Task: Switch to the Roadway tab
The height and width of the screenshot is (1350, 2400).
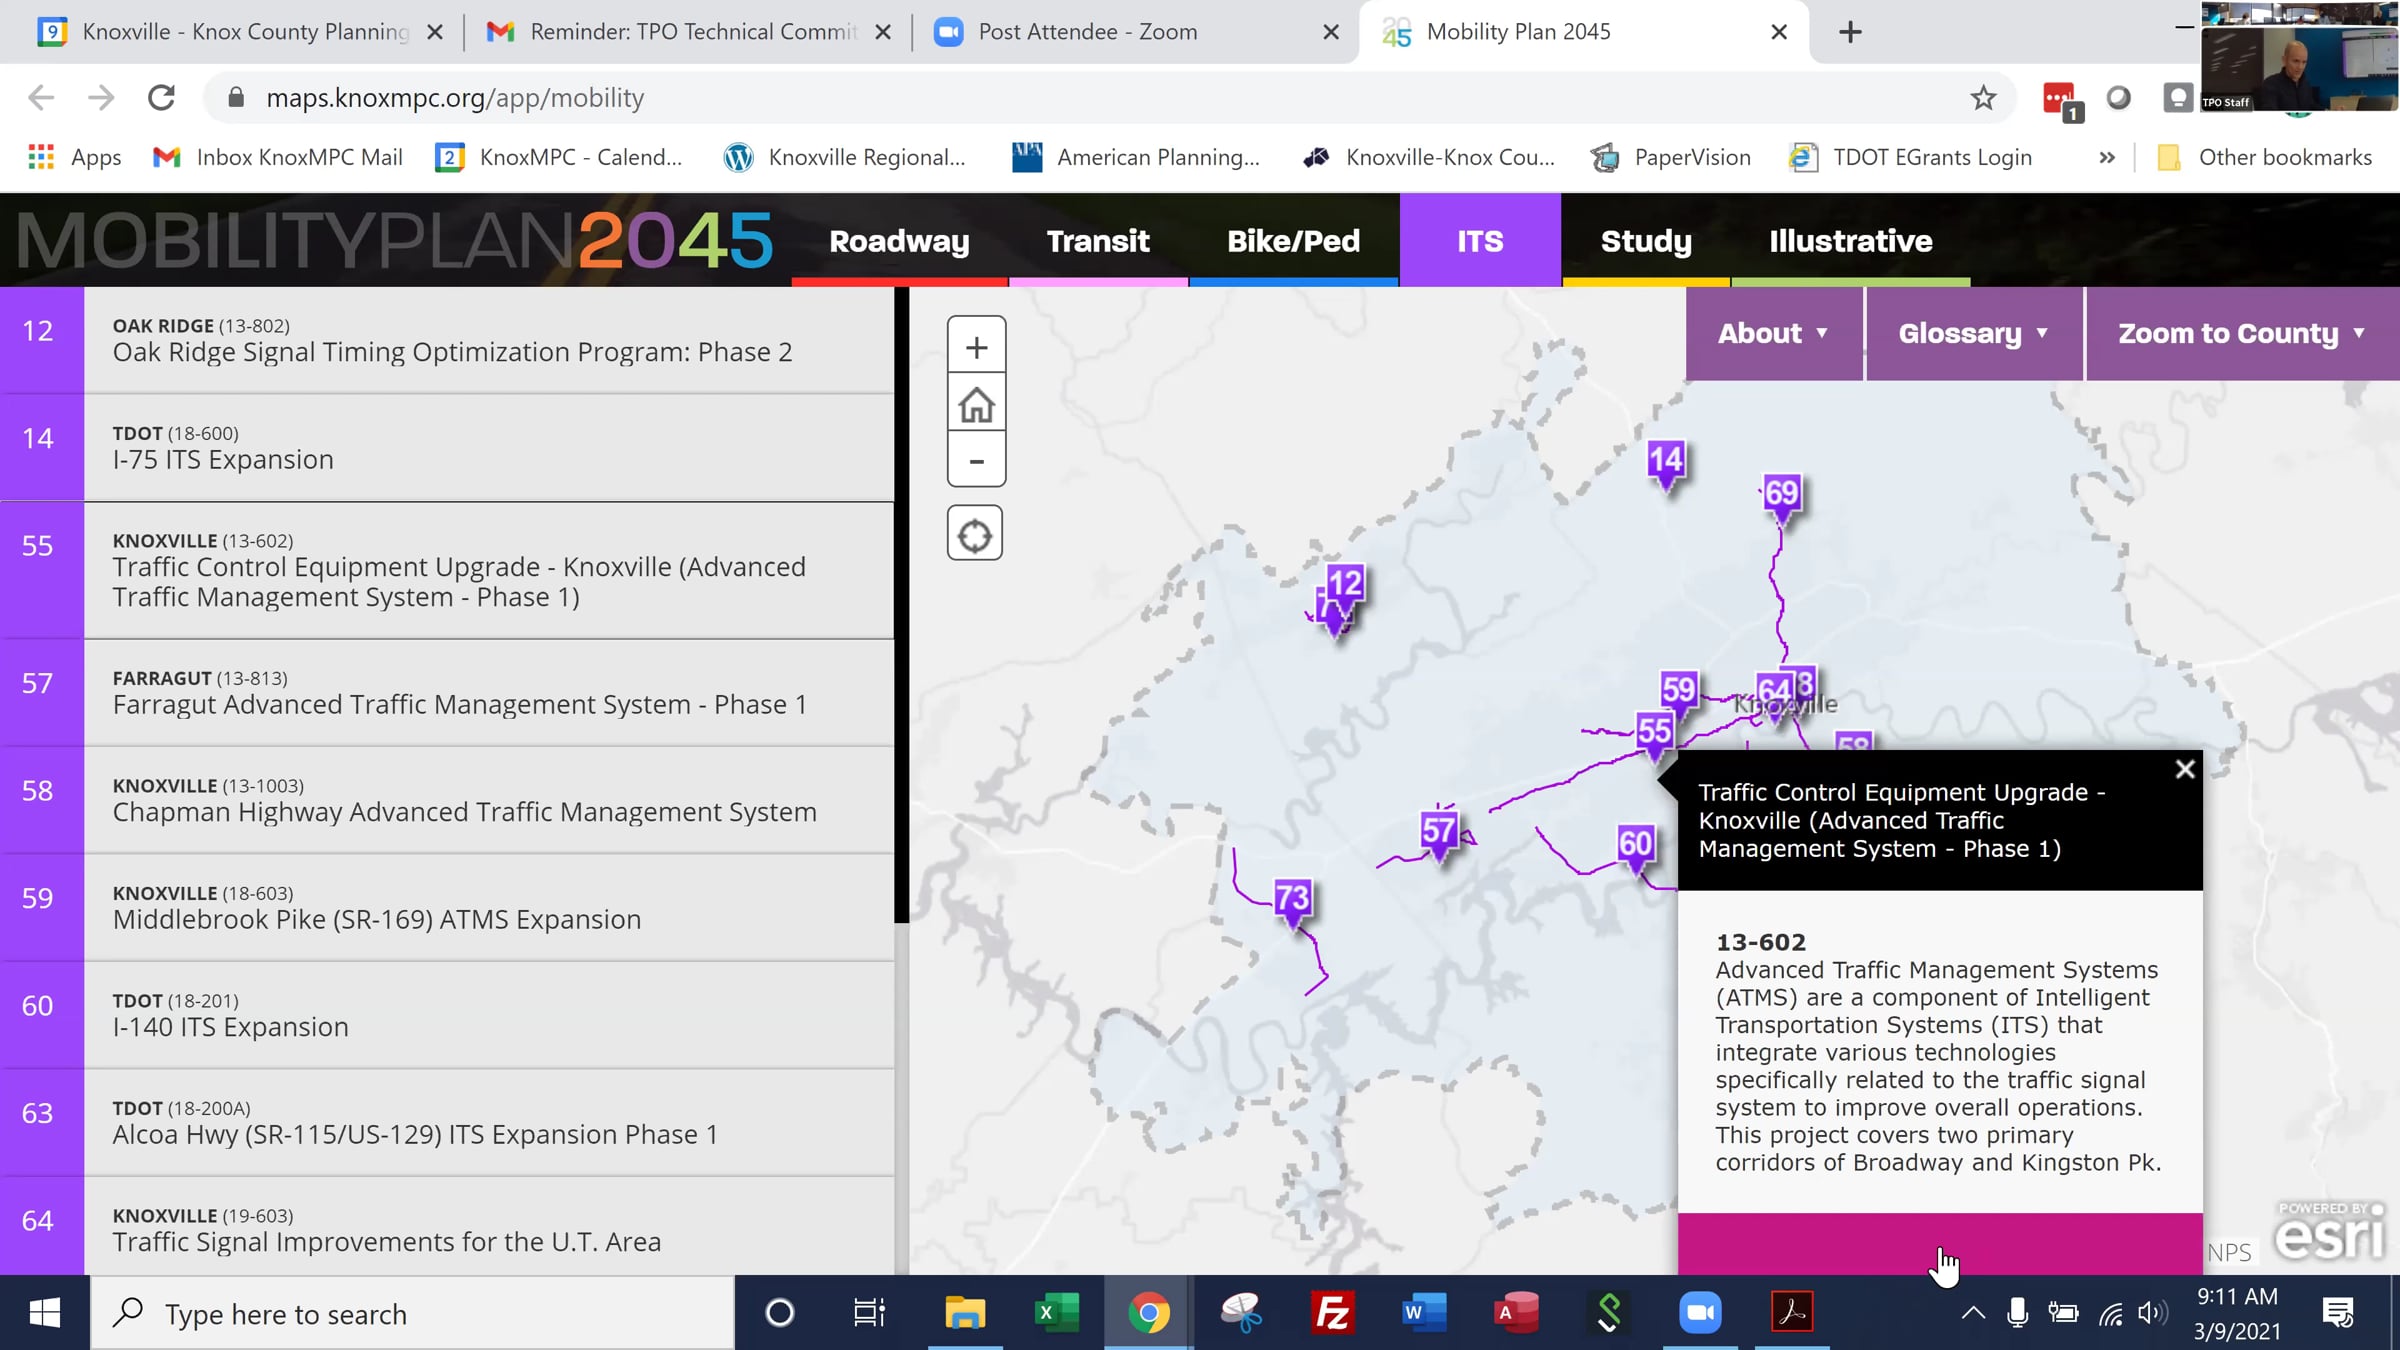Action: tap(899, 241)
